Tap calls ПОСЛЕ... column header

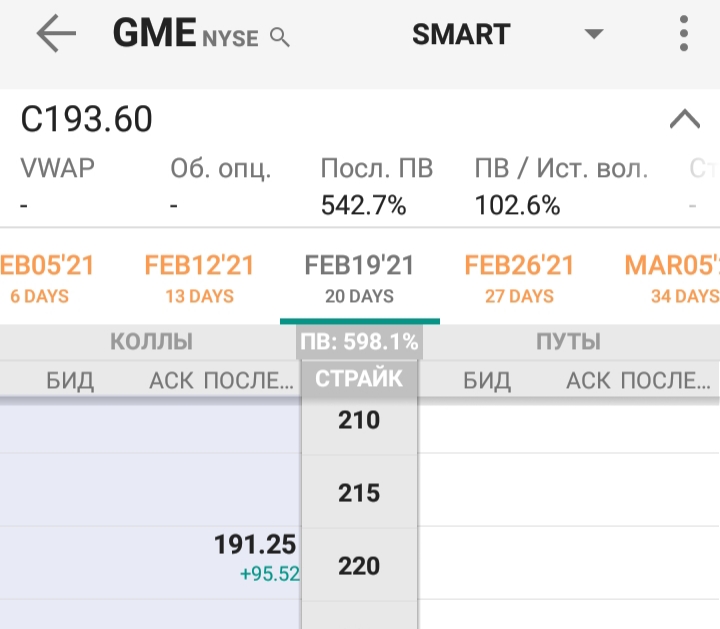(x=249, y=381)
